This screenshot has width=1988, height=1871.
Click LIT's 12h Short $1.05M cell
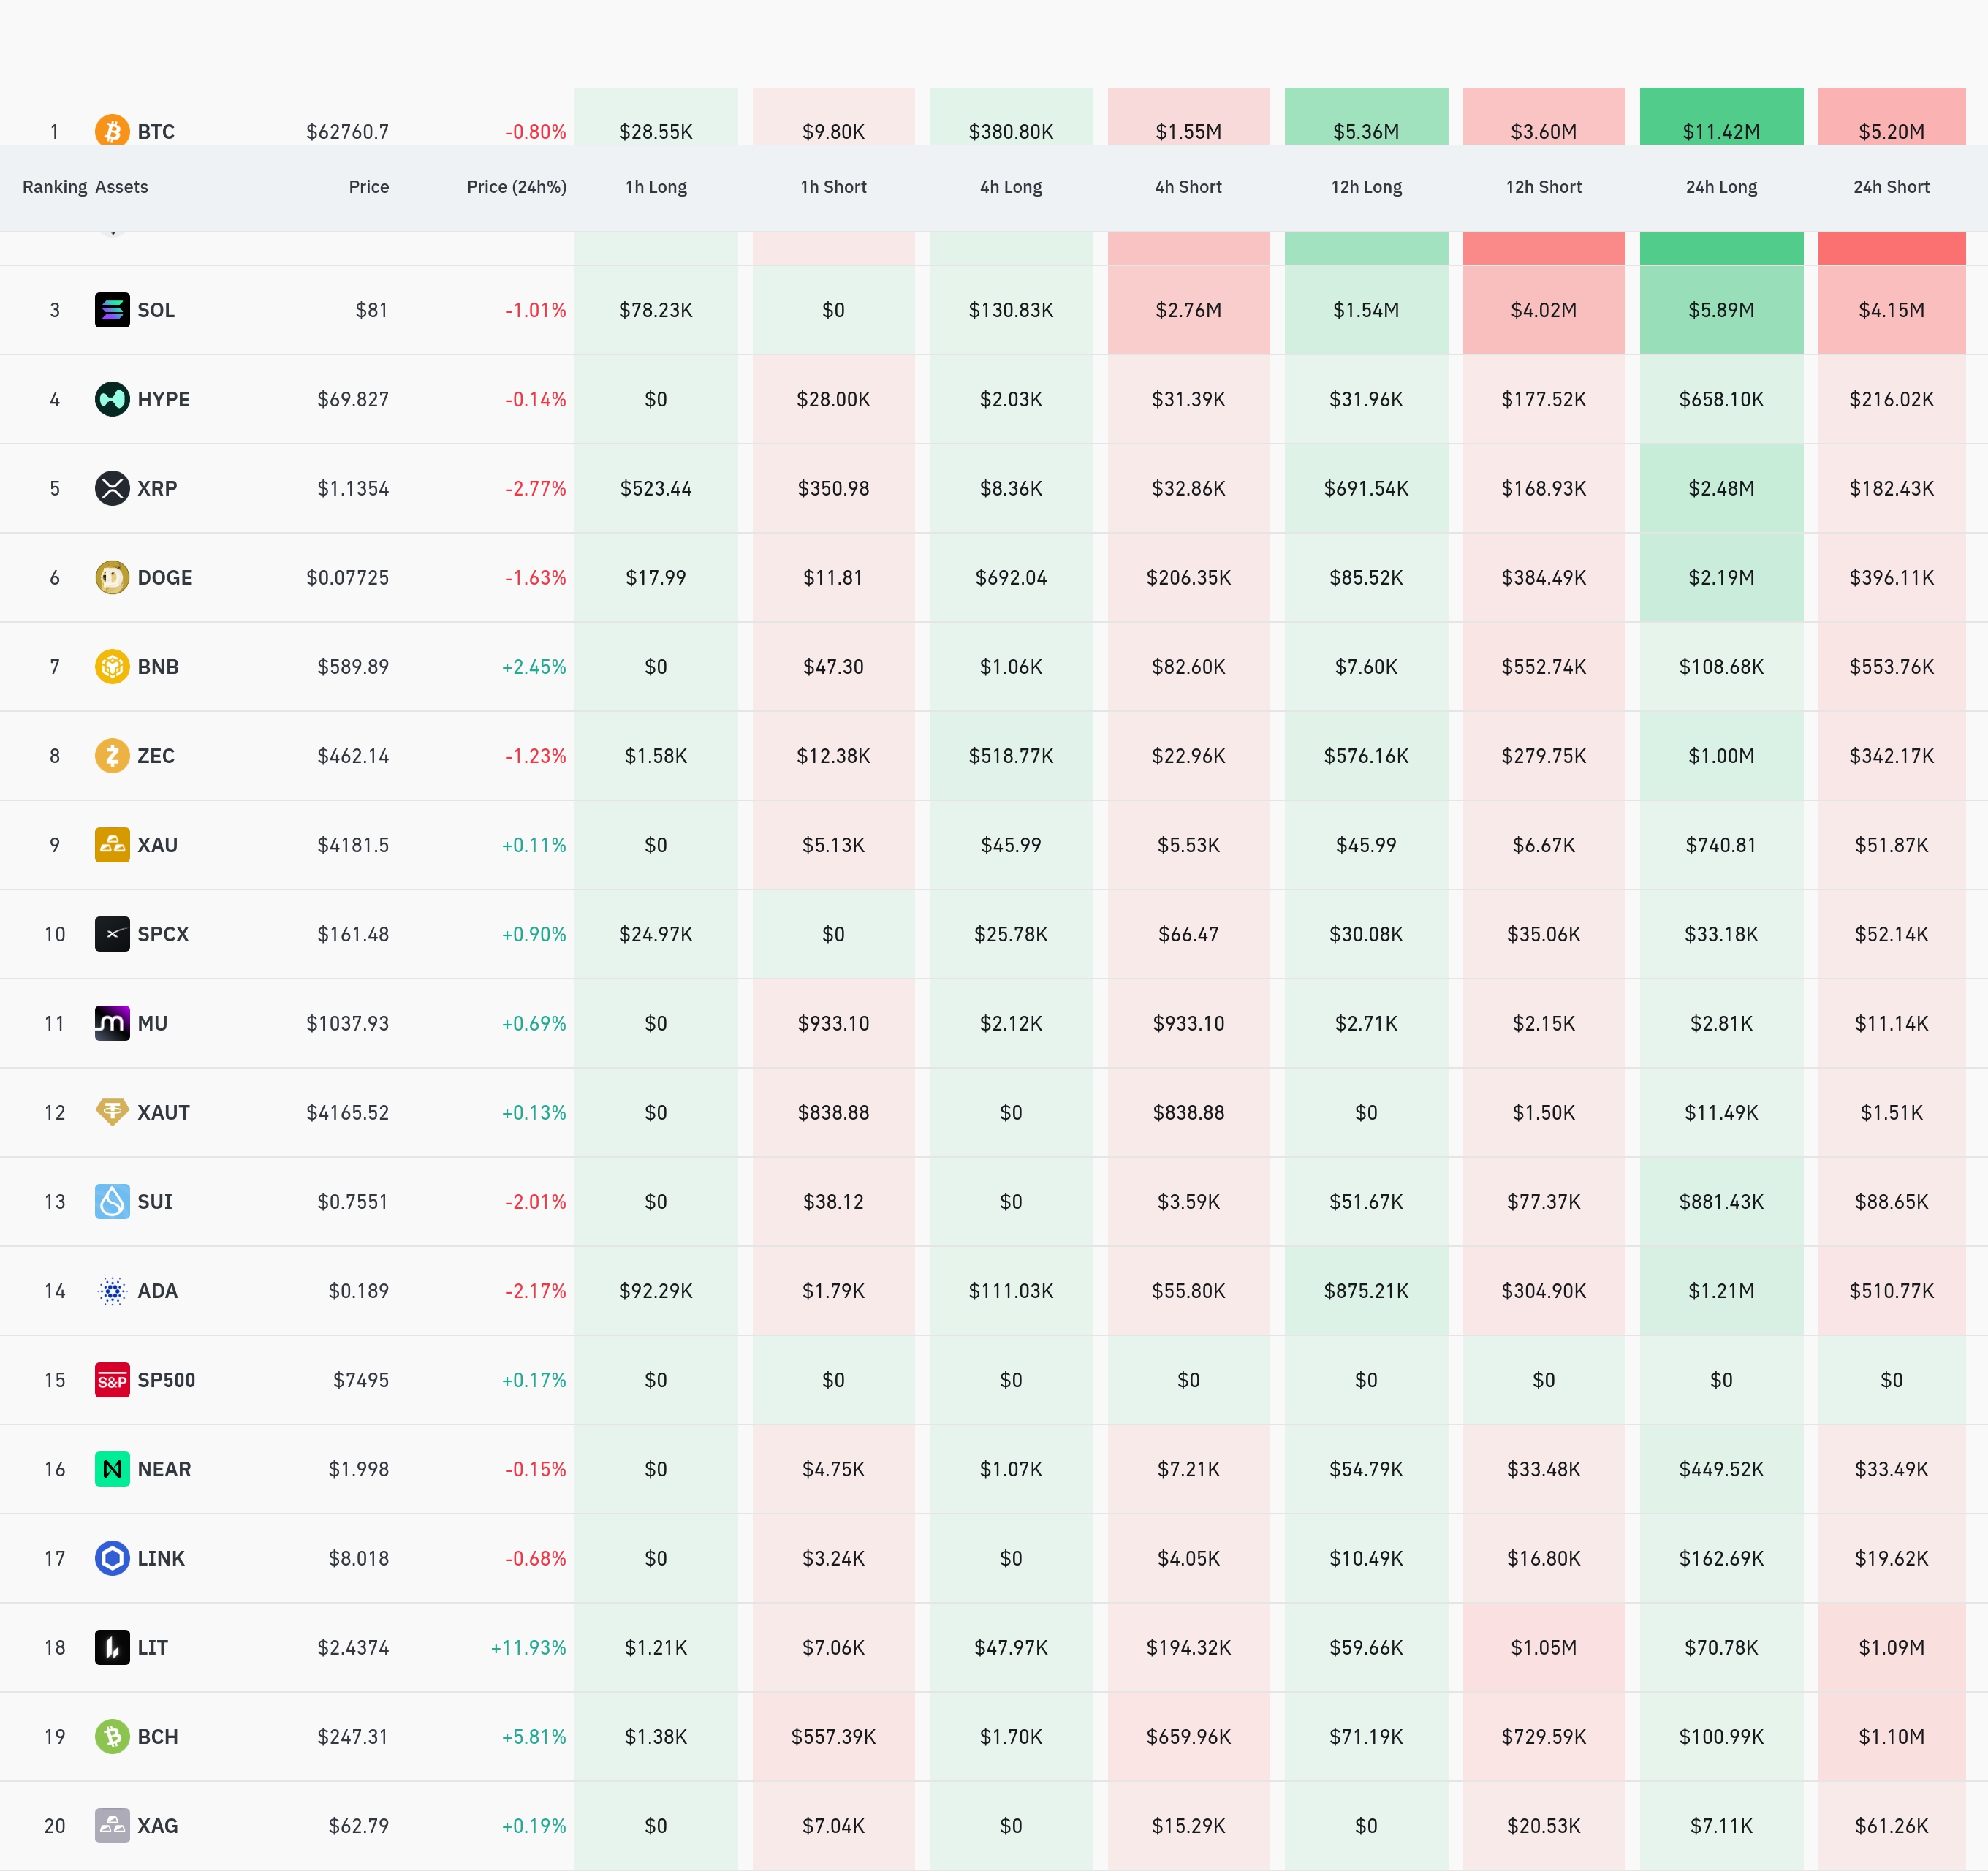(x=1543, y=1647)
